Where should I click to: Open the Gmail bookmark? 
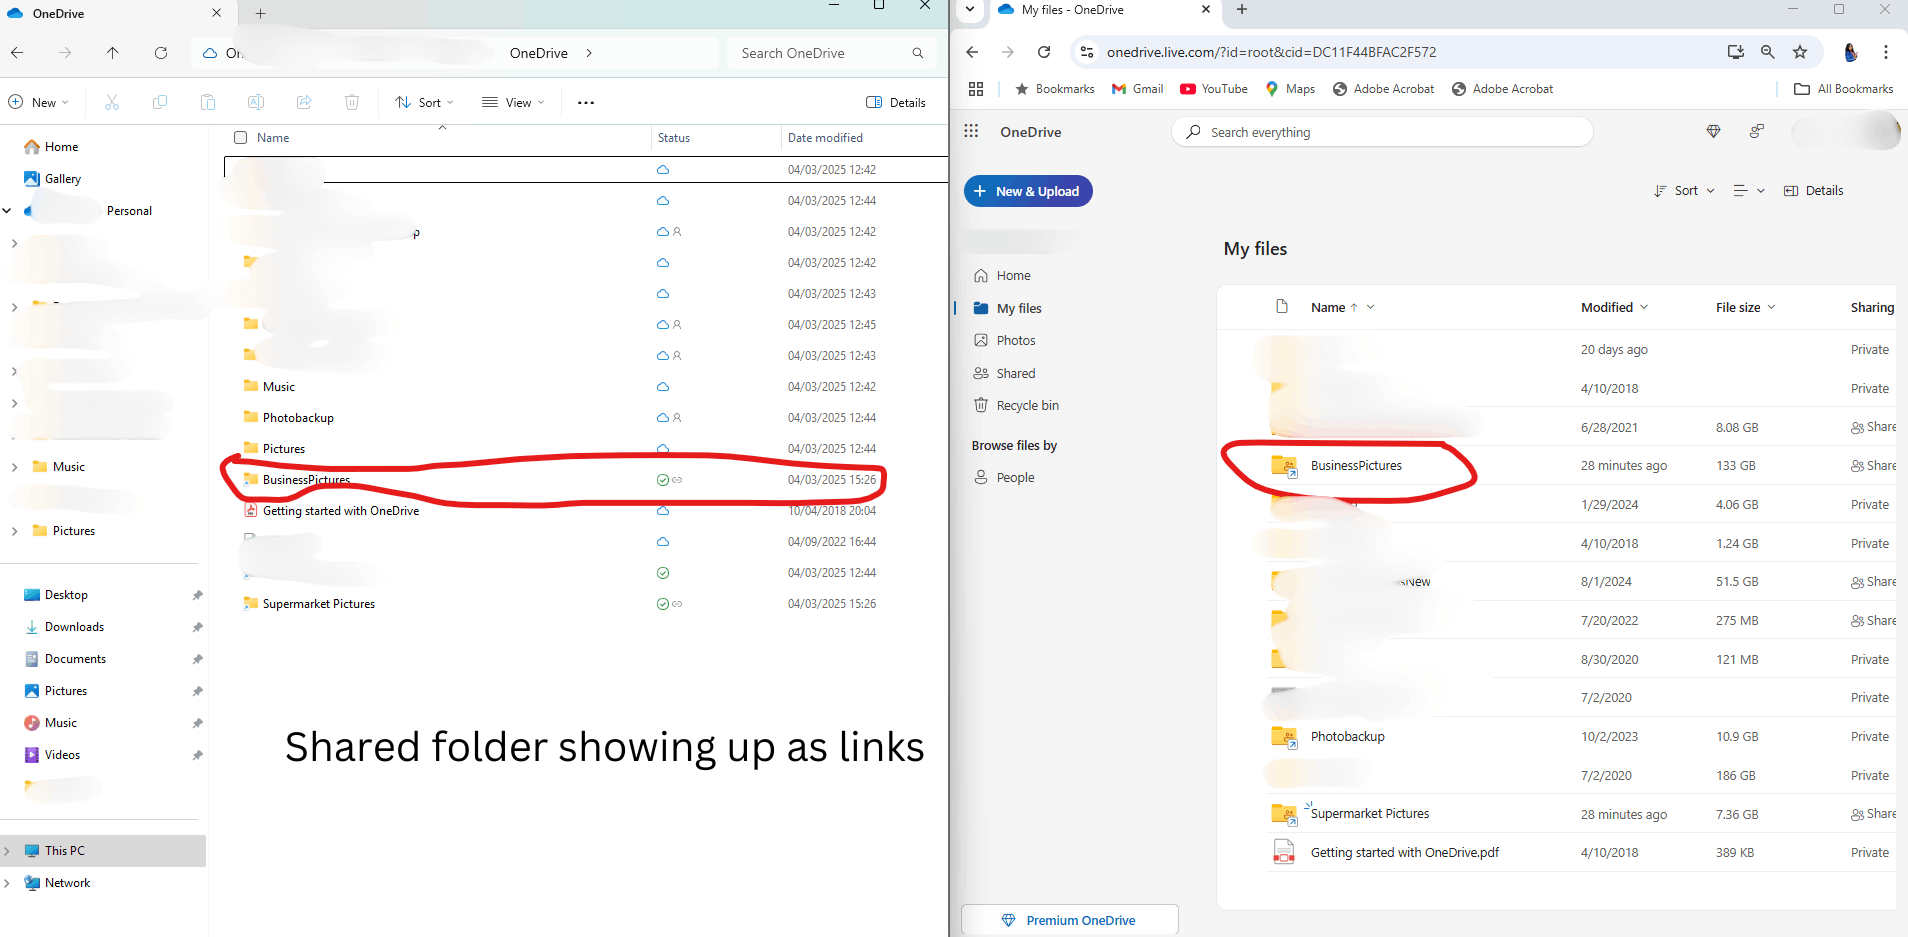(1138, 89)
